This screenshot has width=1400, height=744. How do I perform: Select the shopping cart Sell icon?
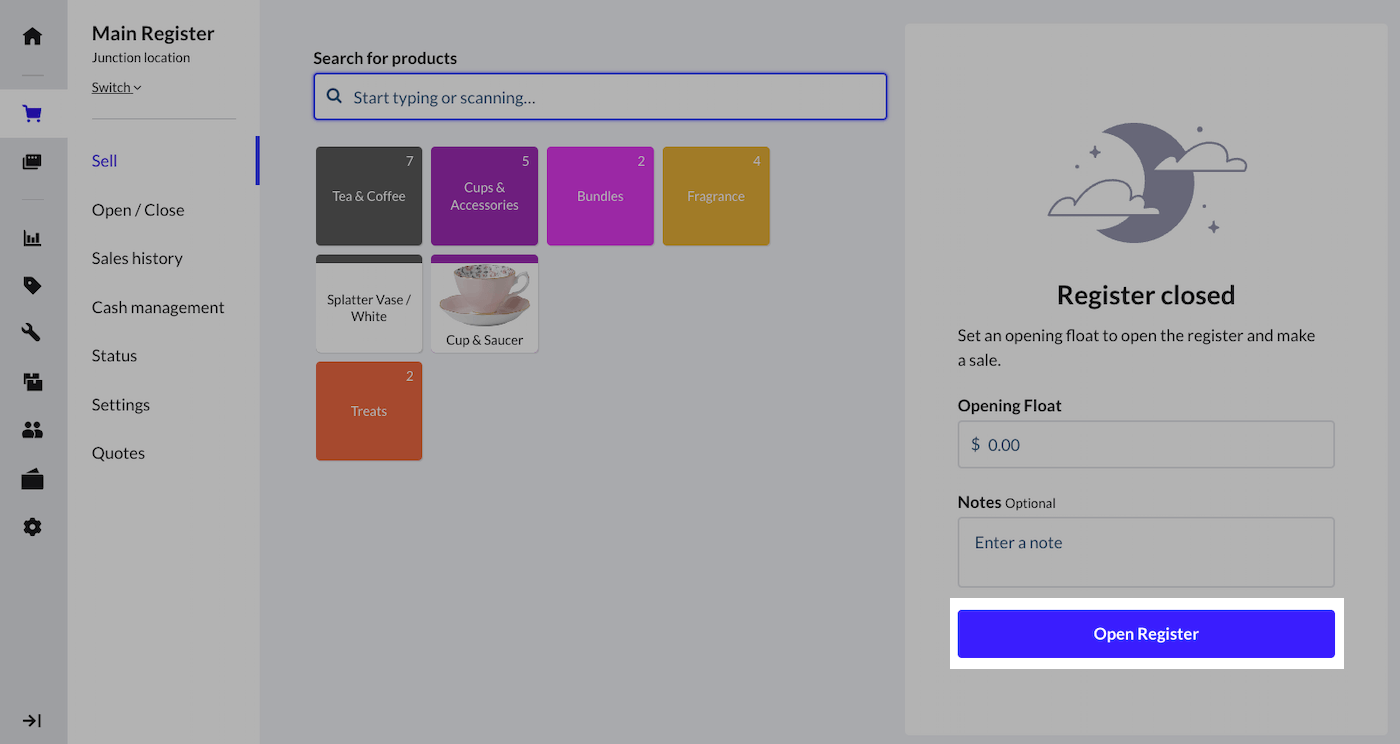click(x=32, y=114)
